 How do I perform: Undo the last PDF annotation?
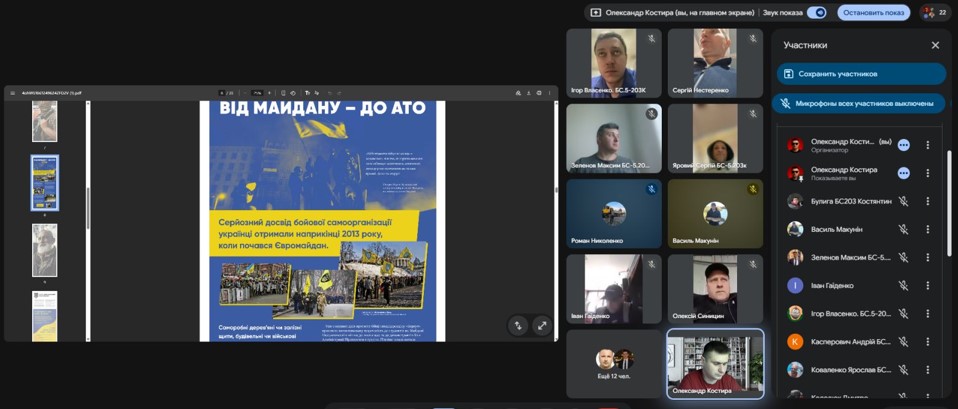330,93
